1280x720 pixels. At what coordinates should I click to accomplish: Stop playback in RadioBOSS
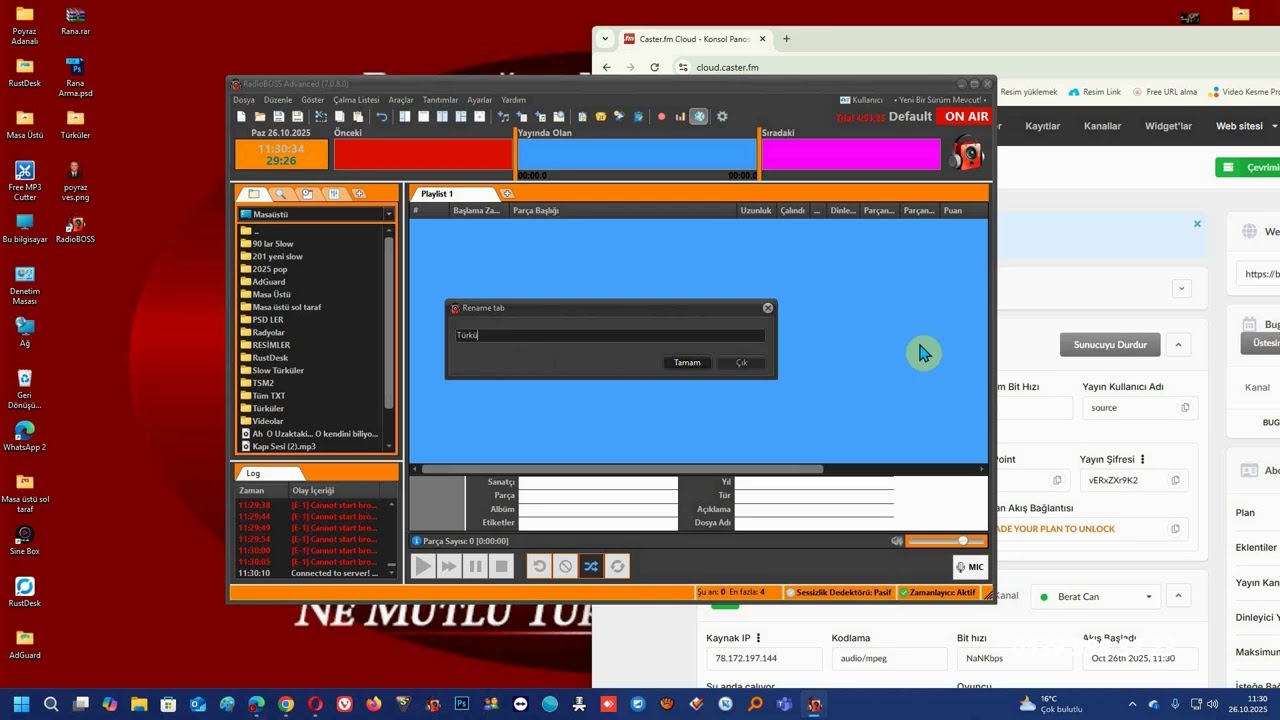click(x=501, y=567)
